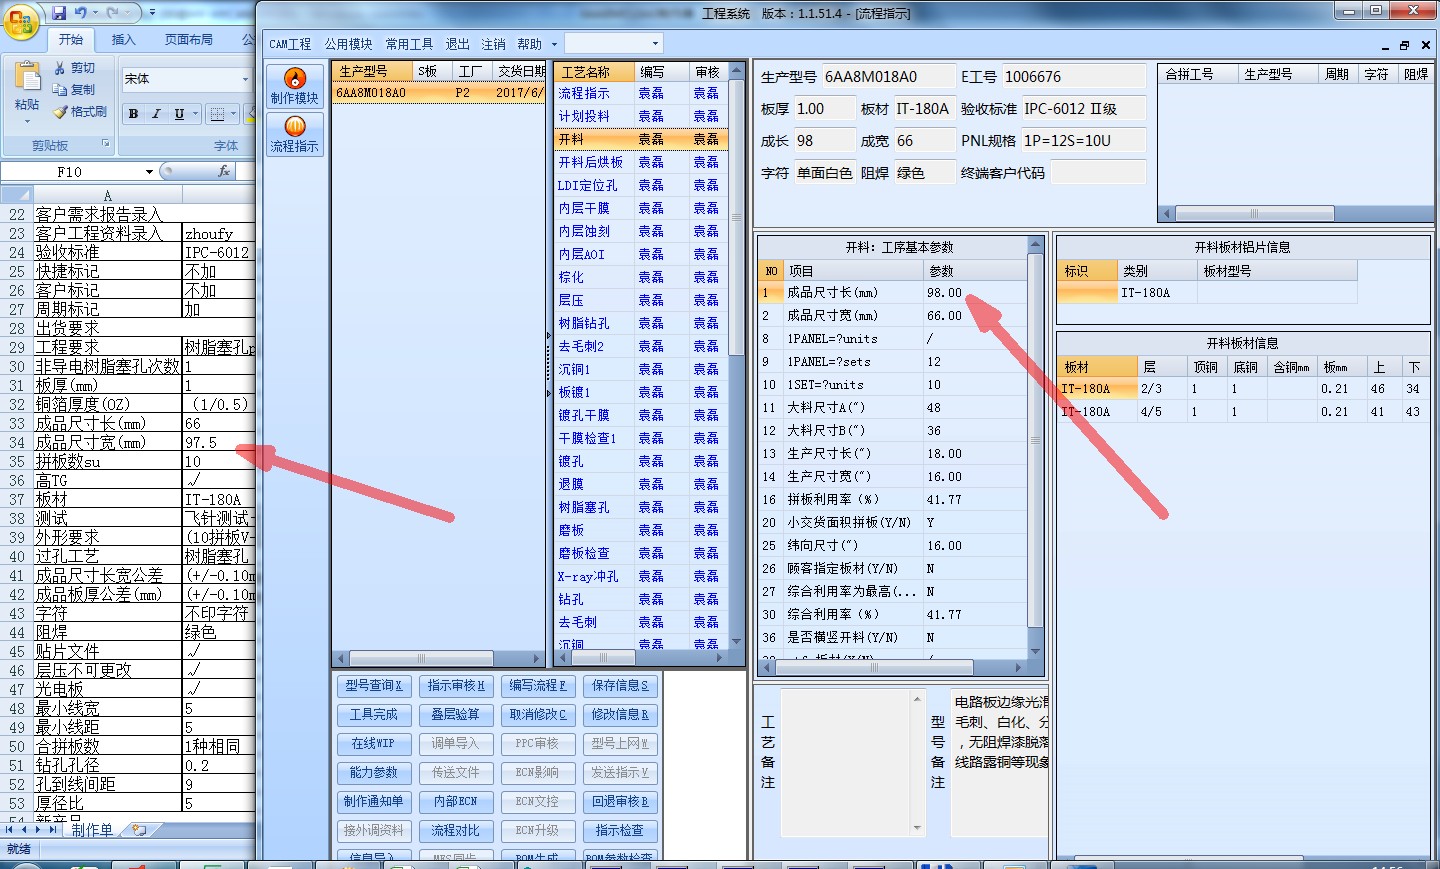Toggle Italic formatting in Excel
The image size is (1440, 869).
[x=156, y=114]
